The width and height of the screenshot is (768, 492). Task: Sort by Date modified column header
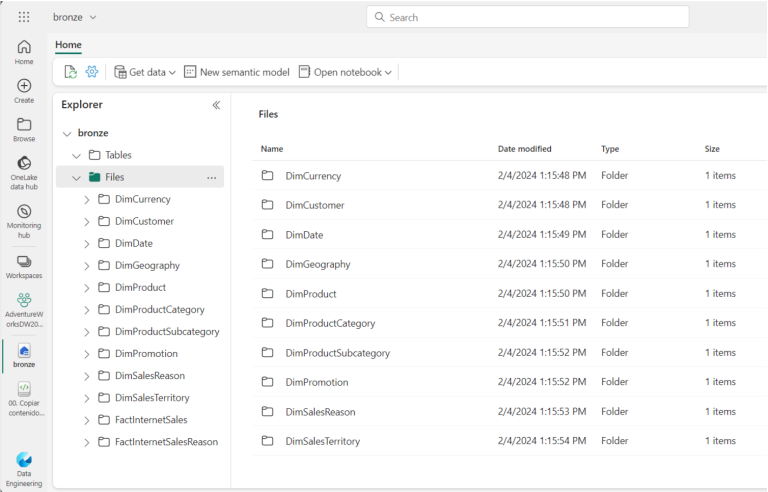[525, 148]
